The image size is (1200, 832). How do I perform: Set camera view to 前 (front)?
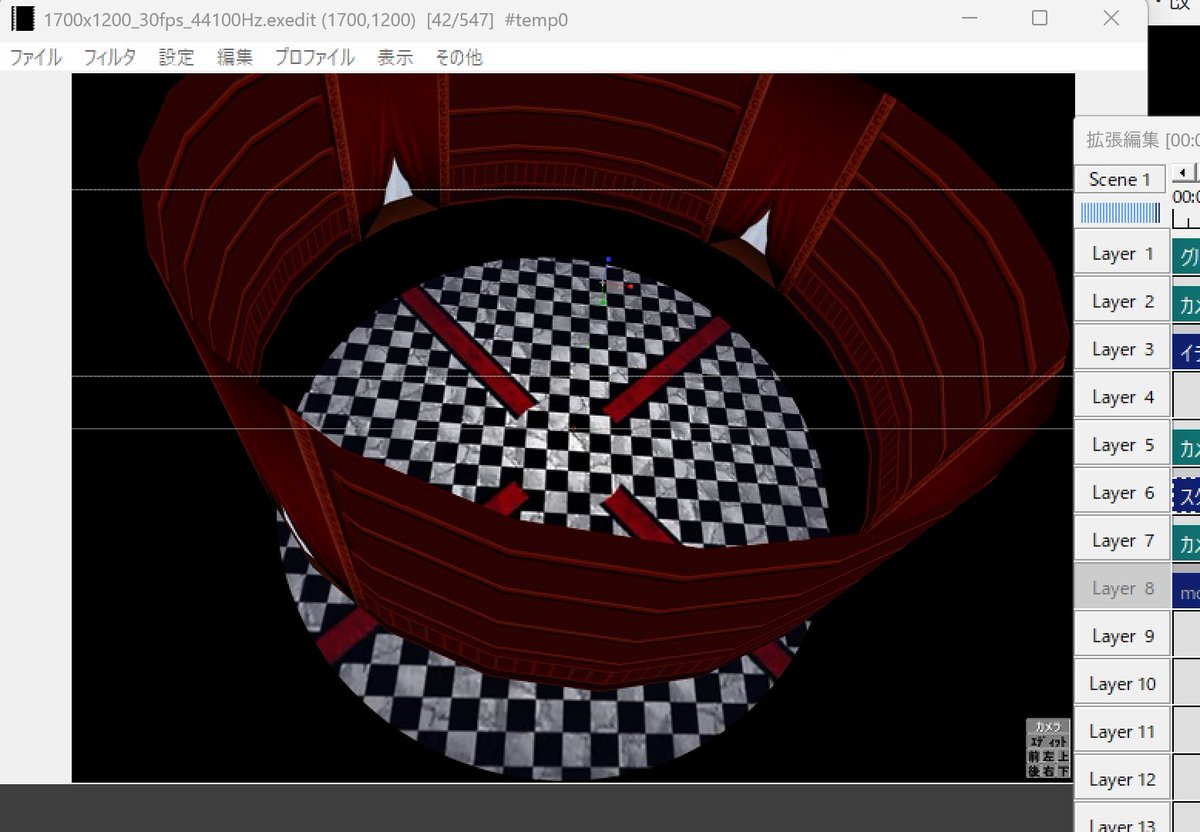[x=1034, y=756]
